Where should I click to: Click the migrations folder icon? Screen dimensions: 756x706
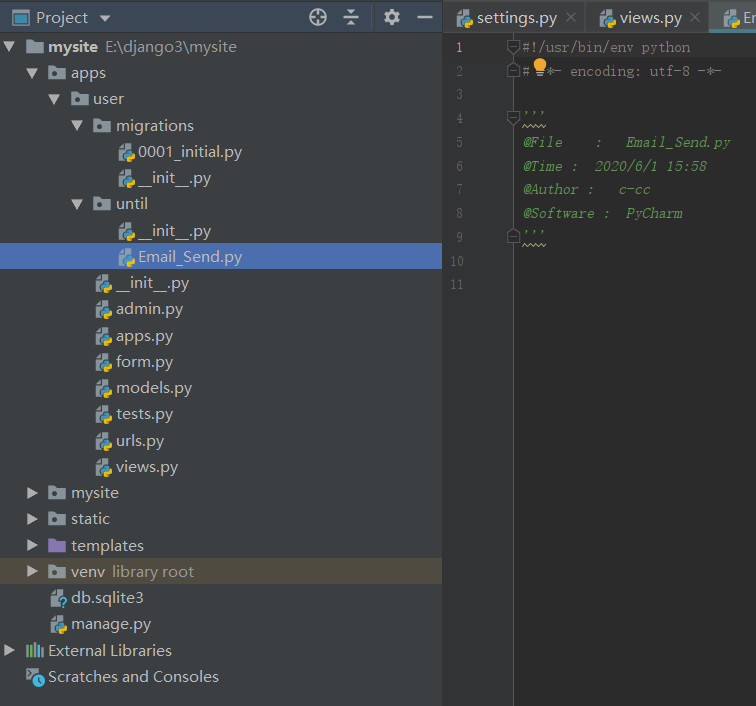click(x=102, y=125)
